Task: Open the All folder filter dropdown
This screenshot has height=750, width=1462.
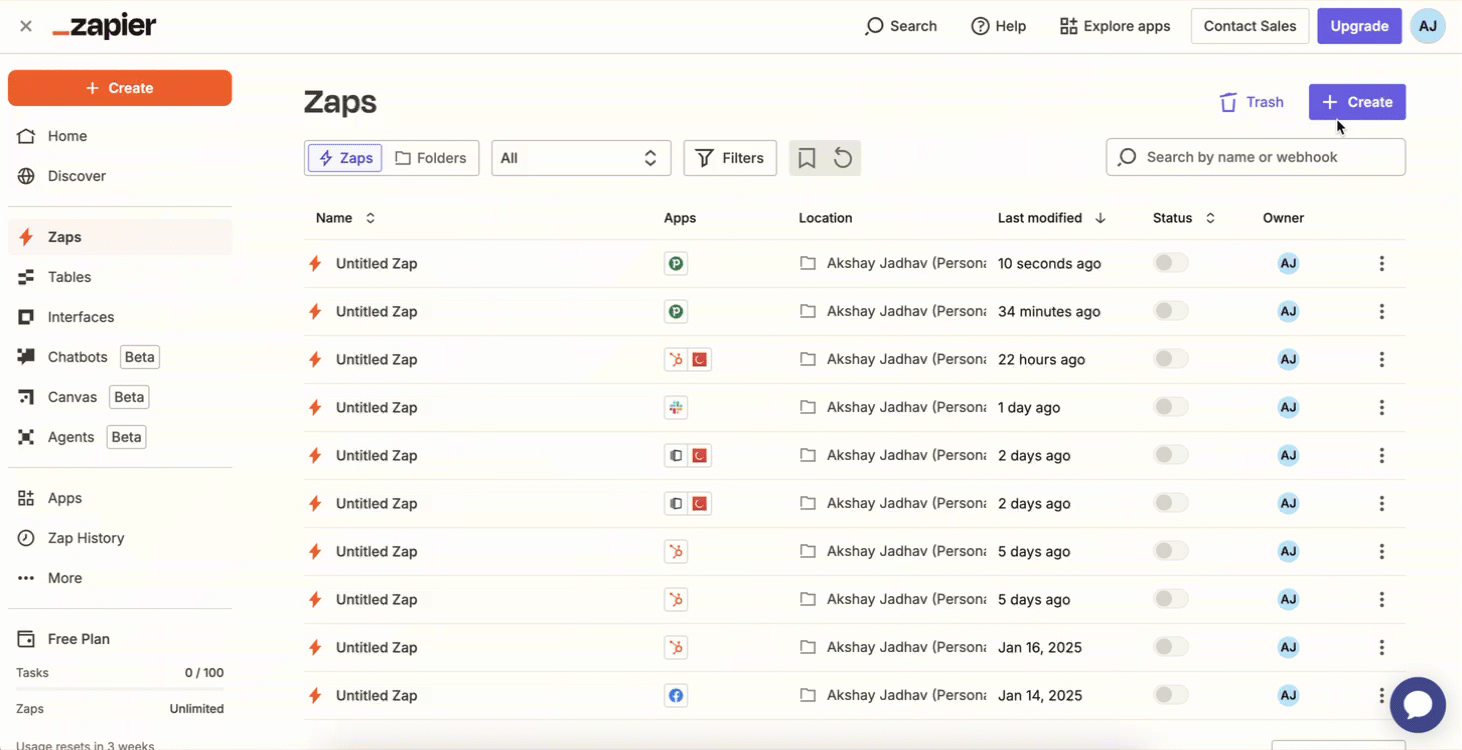Action: click(581, 158)
